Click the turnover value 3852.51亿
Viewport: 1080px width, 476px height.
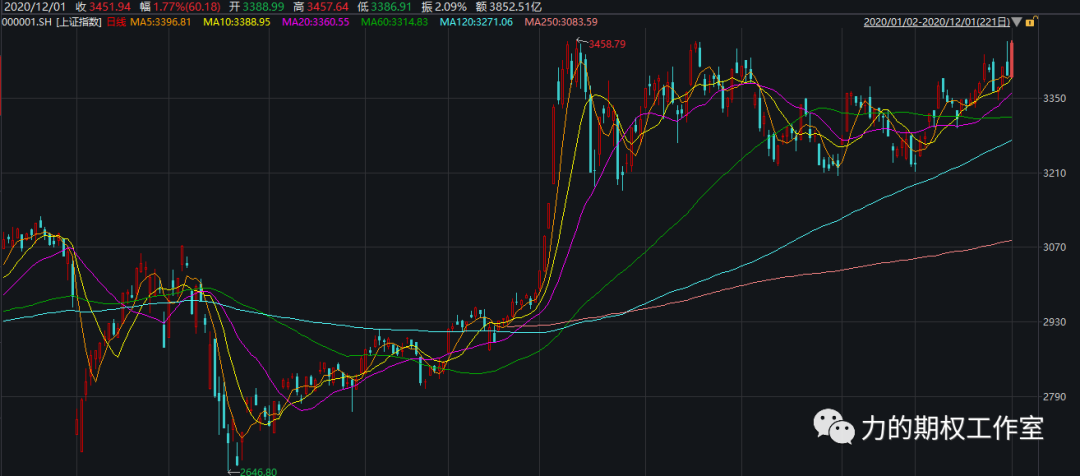coord(515,7)
